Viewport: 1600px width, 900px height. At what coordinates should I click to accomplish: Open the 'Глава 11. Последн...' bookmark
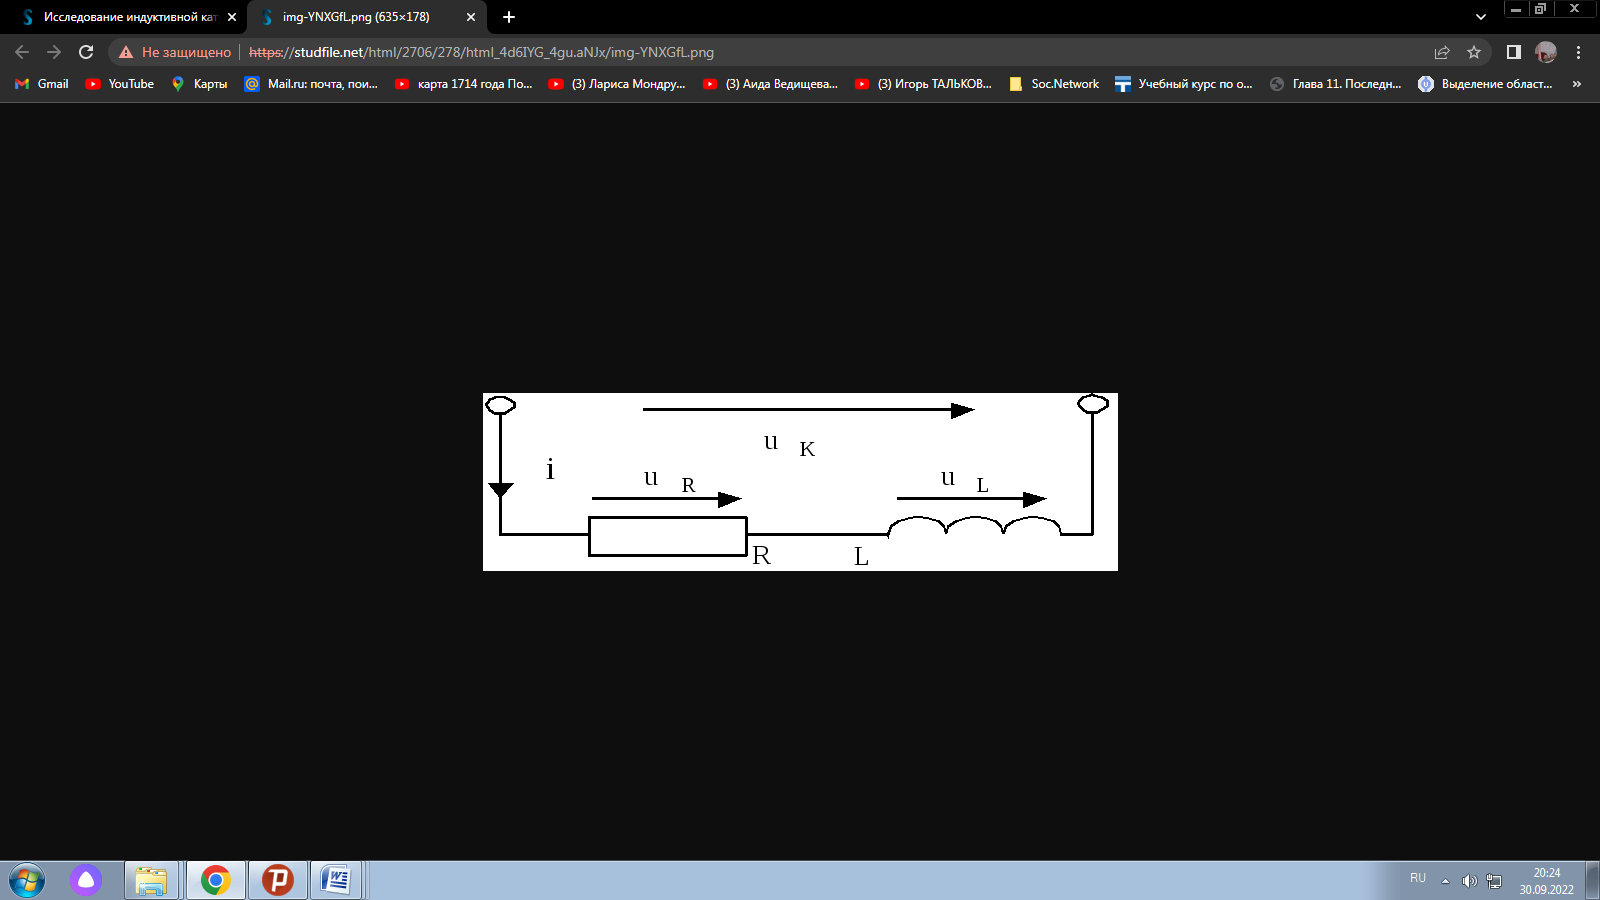[x=1336, y=84]
